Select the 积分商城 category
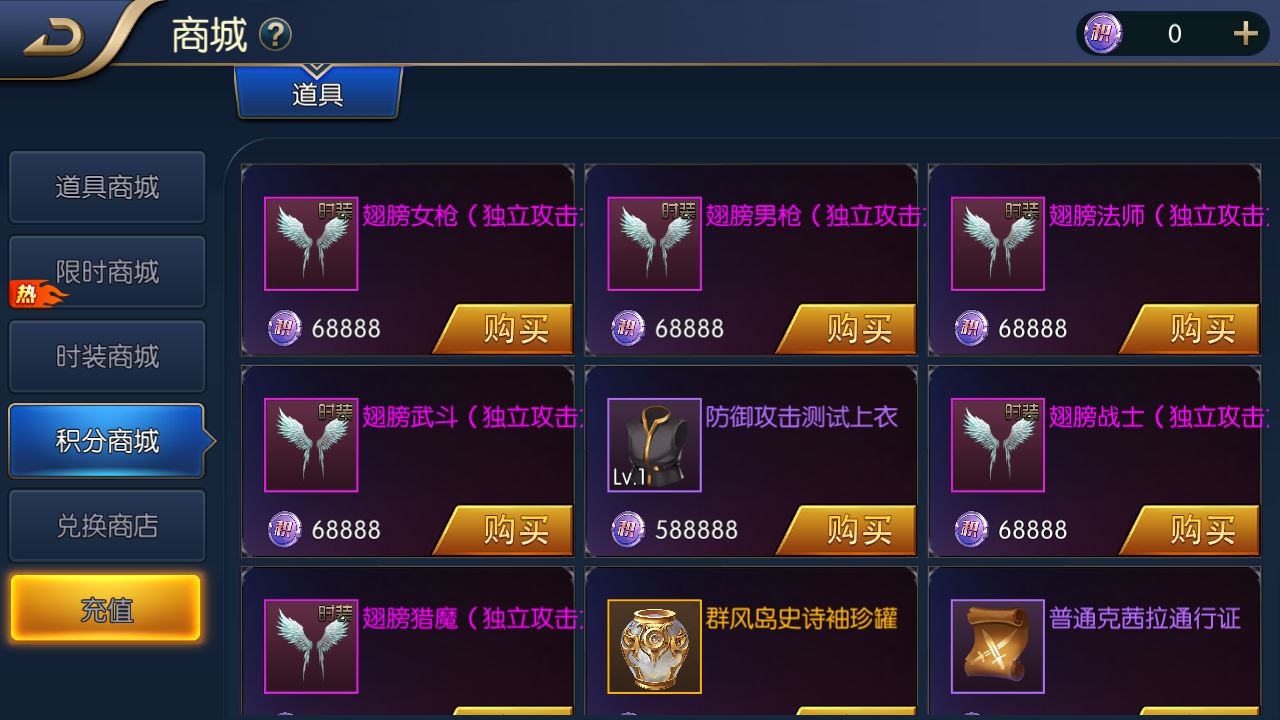 [107, 441]
